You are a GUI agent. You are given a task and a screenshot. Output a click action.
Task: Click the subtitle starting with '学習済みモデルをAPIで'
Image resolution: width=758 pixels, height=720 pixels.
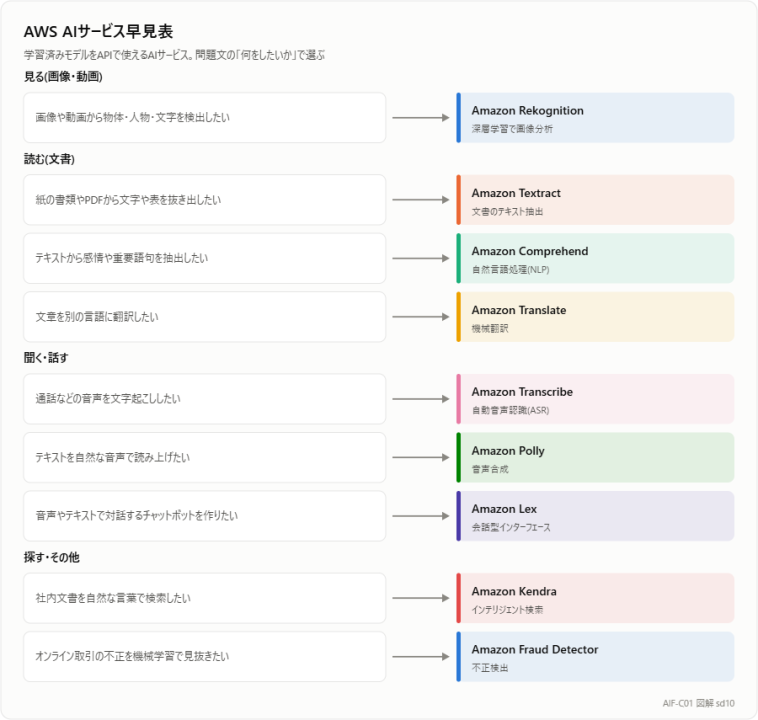pos(174,55)
